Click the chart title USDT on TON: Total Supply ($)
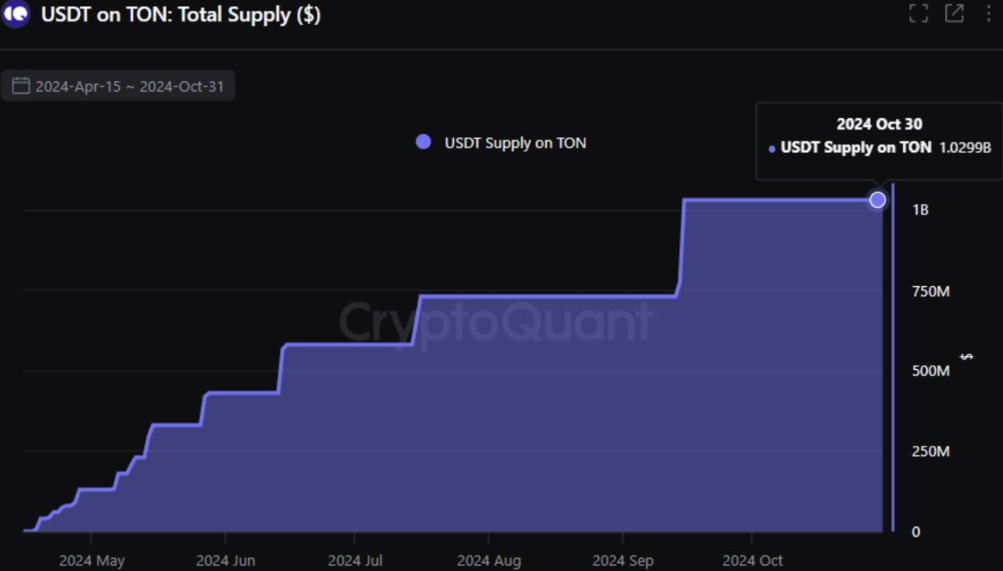 (181, 14)
